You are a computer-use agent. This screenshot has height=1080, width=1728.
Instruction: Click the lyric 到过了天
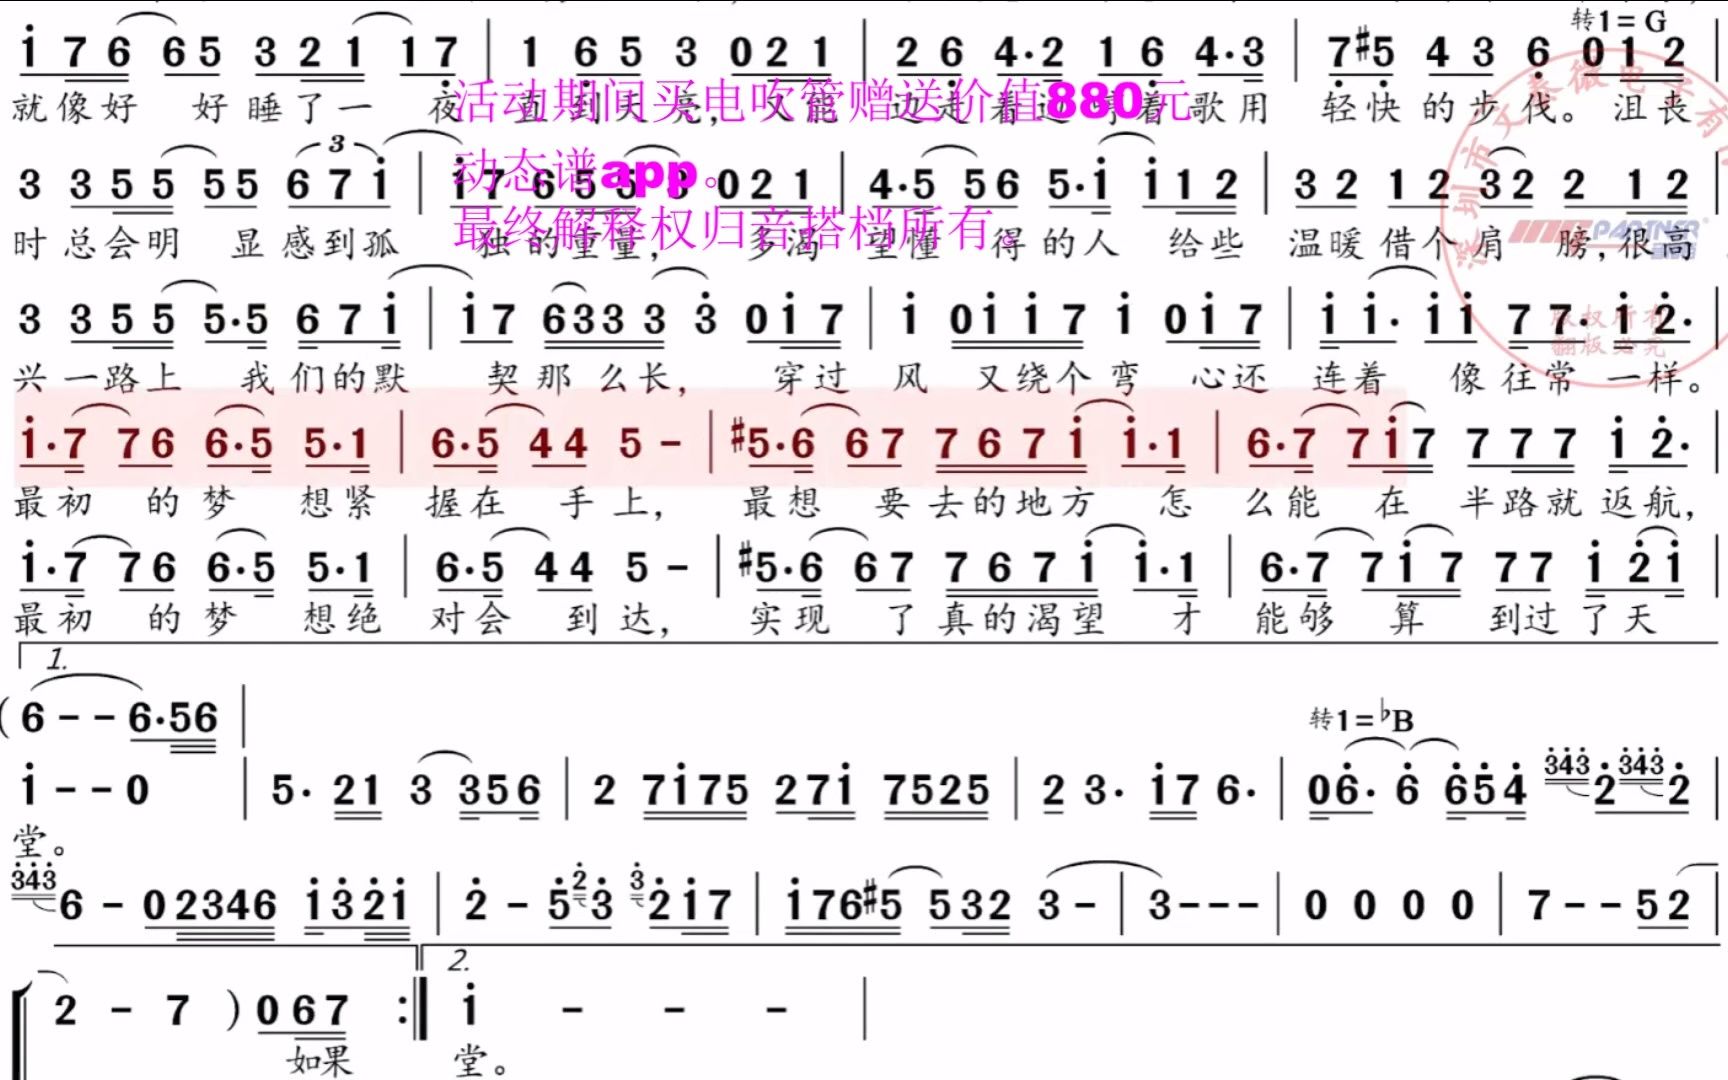point(1574,619)
